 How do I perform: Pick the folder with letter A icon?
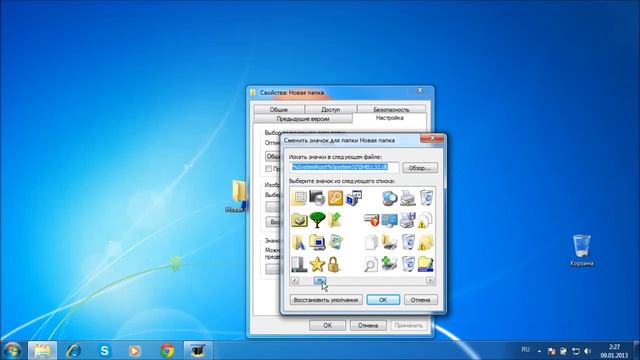click(299, 242)
